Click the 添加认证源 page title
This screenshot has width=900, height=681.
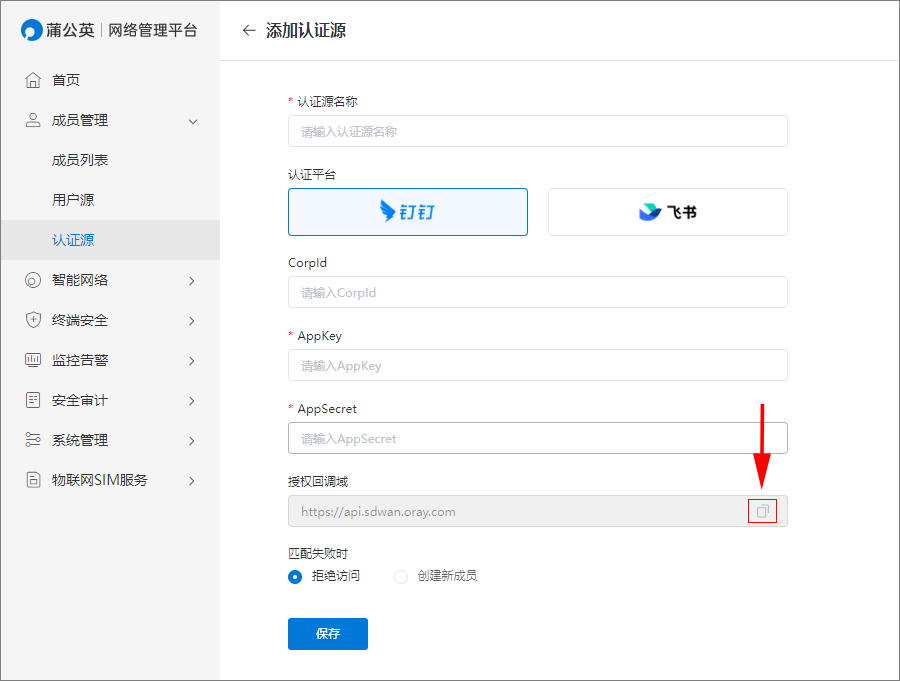pos(306,30)
